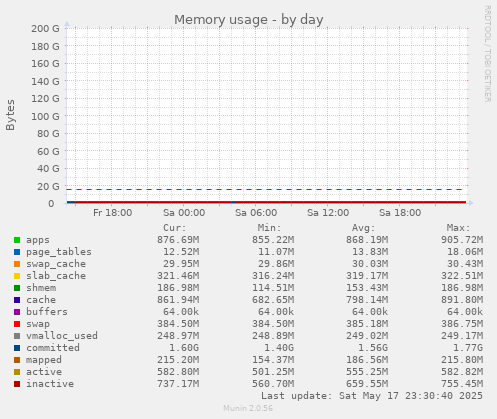Screen dimensions: 497x419
Task: Click the 200 G y-axis tick label
Action: [45, 29]
